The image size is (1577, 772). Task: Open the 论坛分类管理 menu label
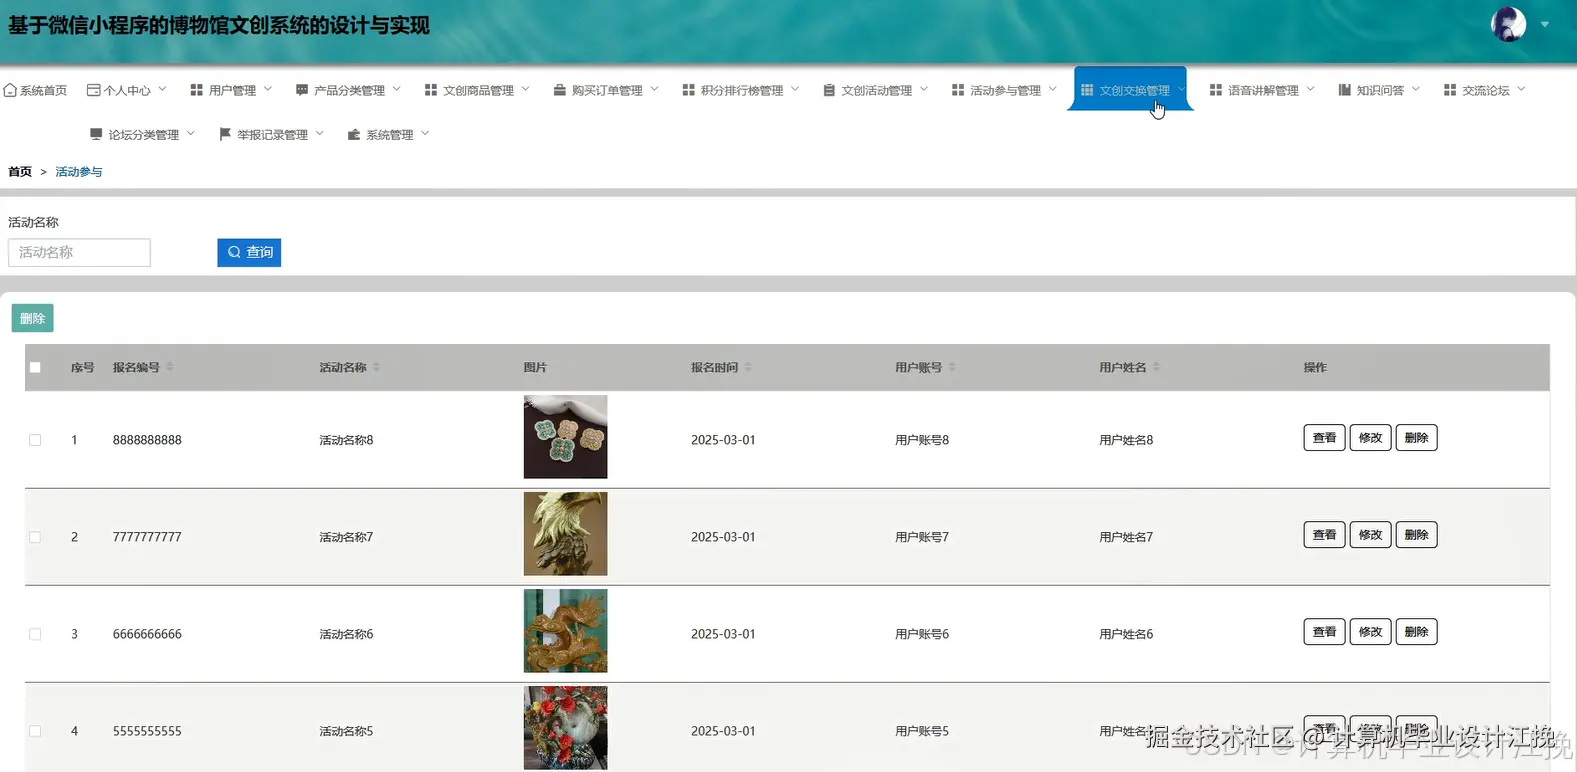tap(144, 134)
